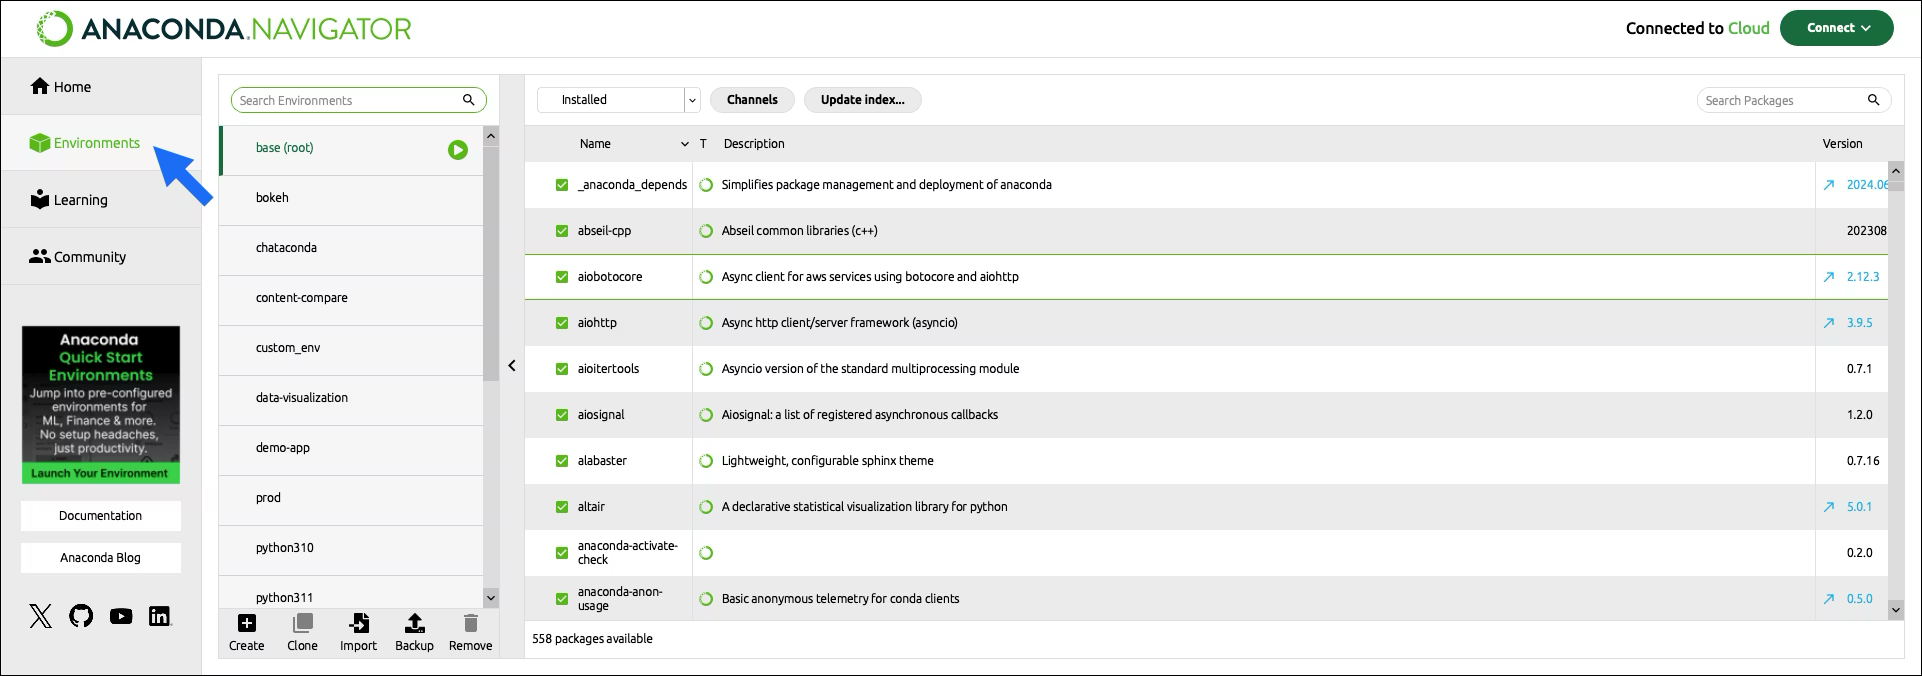Image resolution: width=1922 pixels, height=676 pixels.
Task: Uncheck the aiohttp package checkbox
Action: 562,323
